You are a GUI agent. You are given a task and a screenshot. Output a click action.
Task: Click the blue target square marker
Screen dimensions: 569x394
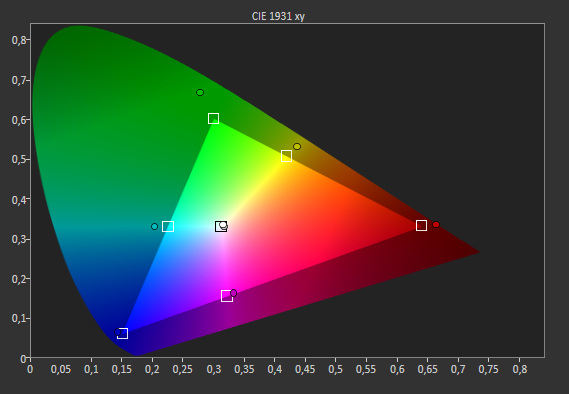click(x=122, y=333)
